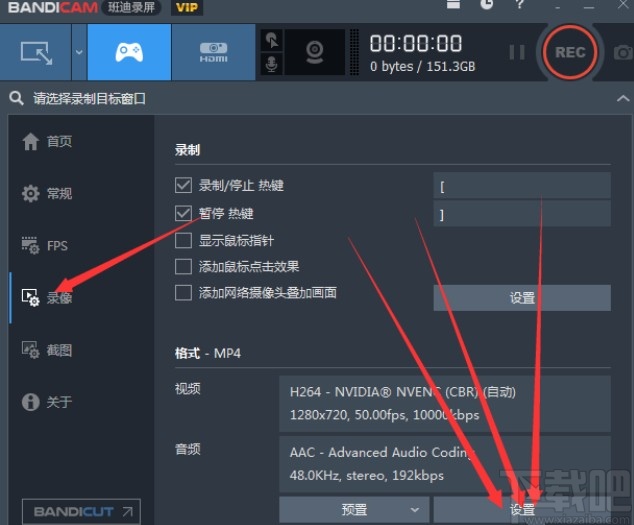The width and height of the screenshot is (634, 525).
Task: Click the H264 NVIDIA NVENC video info
Action: 445,404
